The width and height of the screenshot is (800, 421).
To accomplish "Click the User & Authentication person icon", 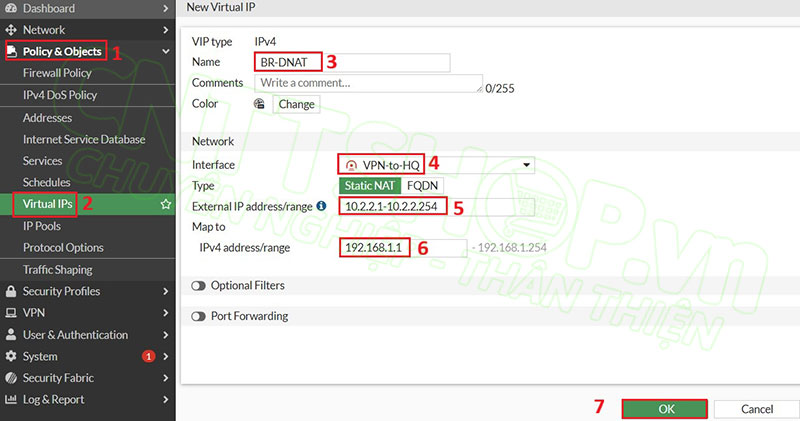I will tap(11, 335).
